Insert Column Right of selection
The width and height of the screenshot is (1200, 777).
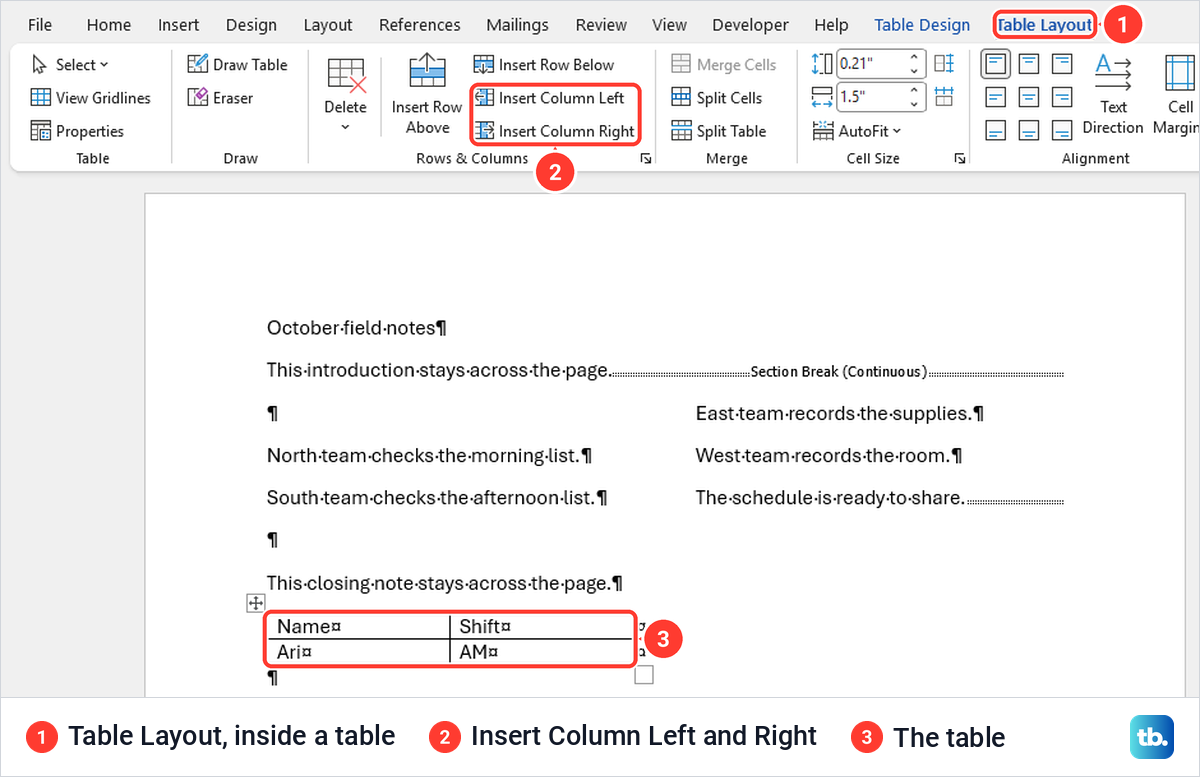click(554, 131)
